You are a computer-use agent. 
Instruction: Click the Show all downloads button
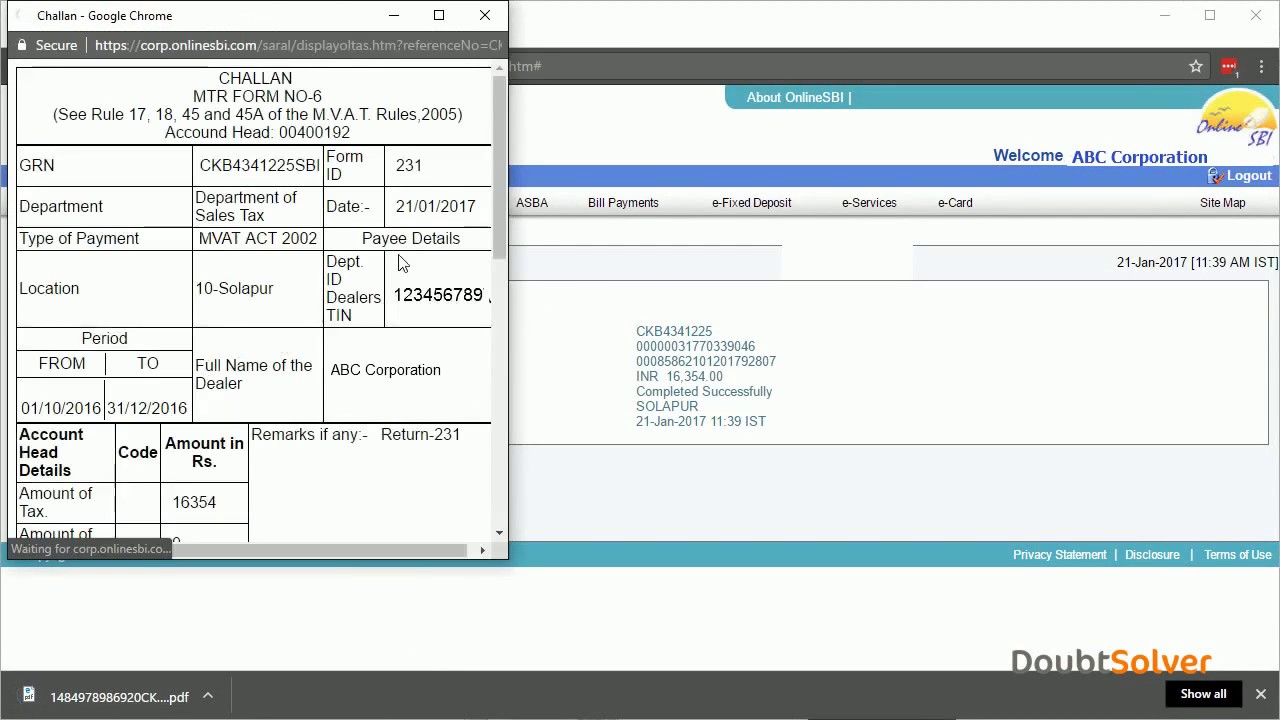coord(1203,694)
